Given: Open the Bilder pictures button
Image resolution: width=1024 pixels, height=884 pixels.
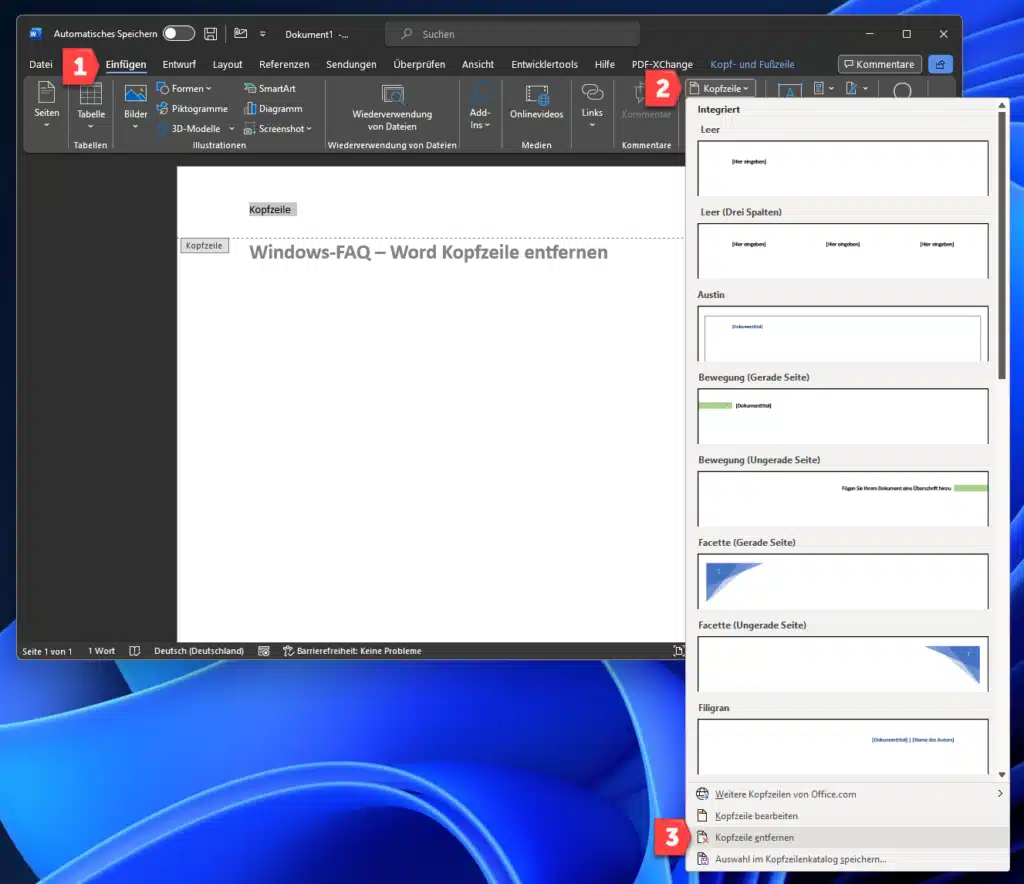Looking at the screenshot, I should pos(135,106).
